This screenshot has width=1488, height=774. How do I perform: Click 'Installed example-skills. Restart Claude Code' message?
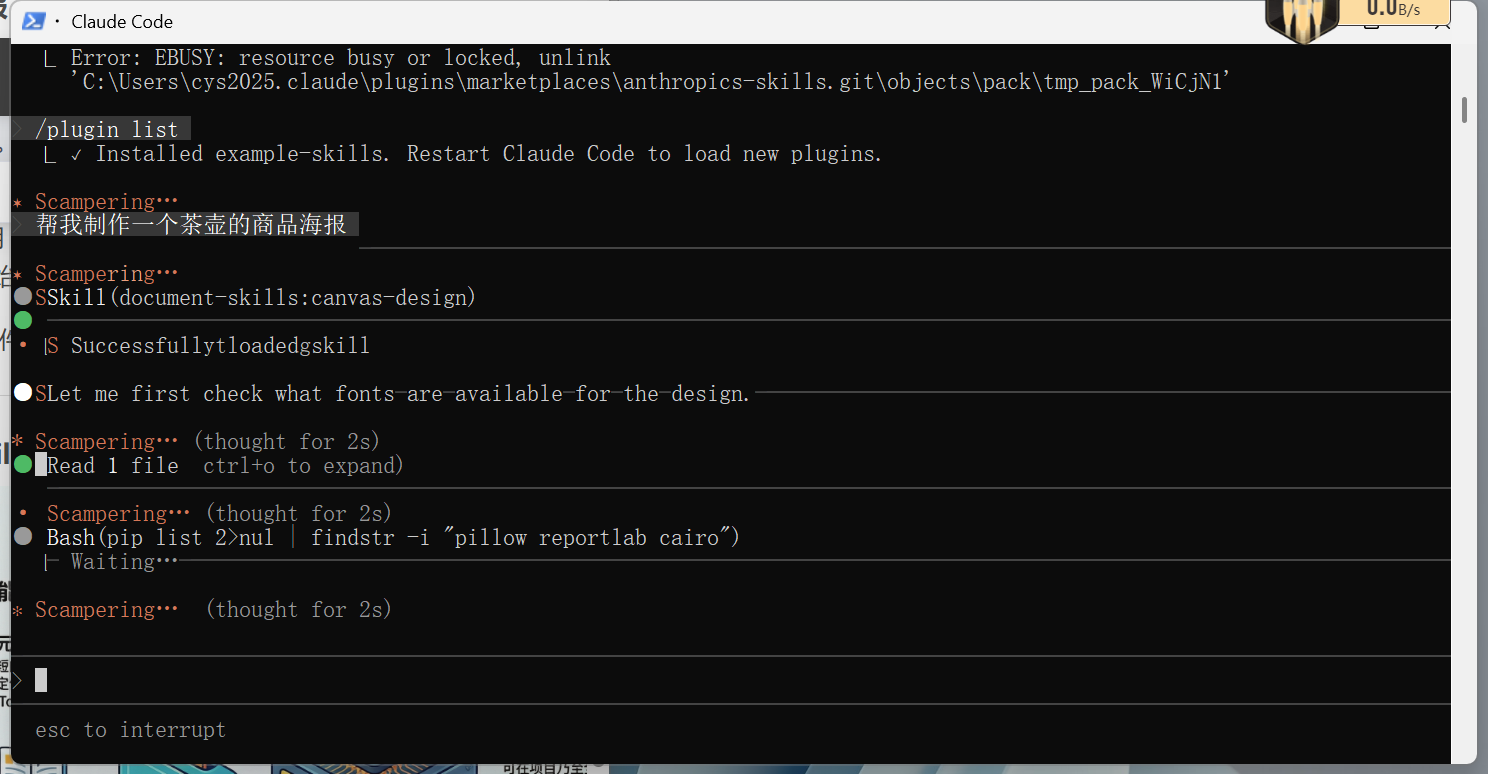pos(489,154)
